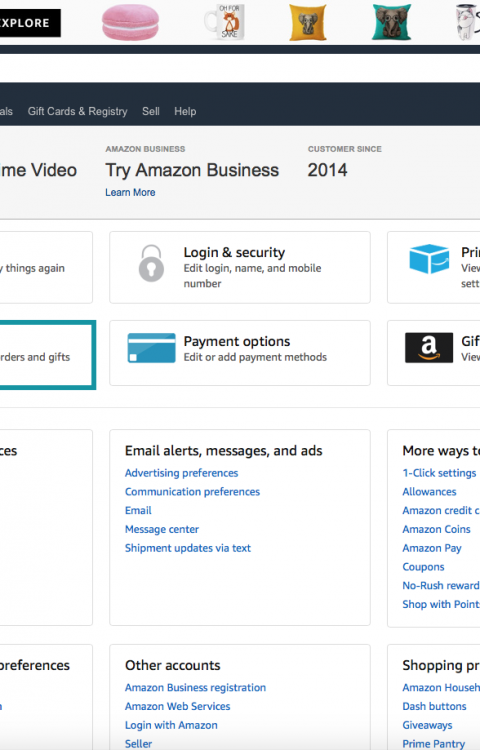Select the fox mug product image
Screen dimensions: 480x750
[226, 22]
